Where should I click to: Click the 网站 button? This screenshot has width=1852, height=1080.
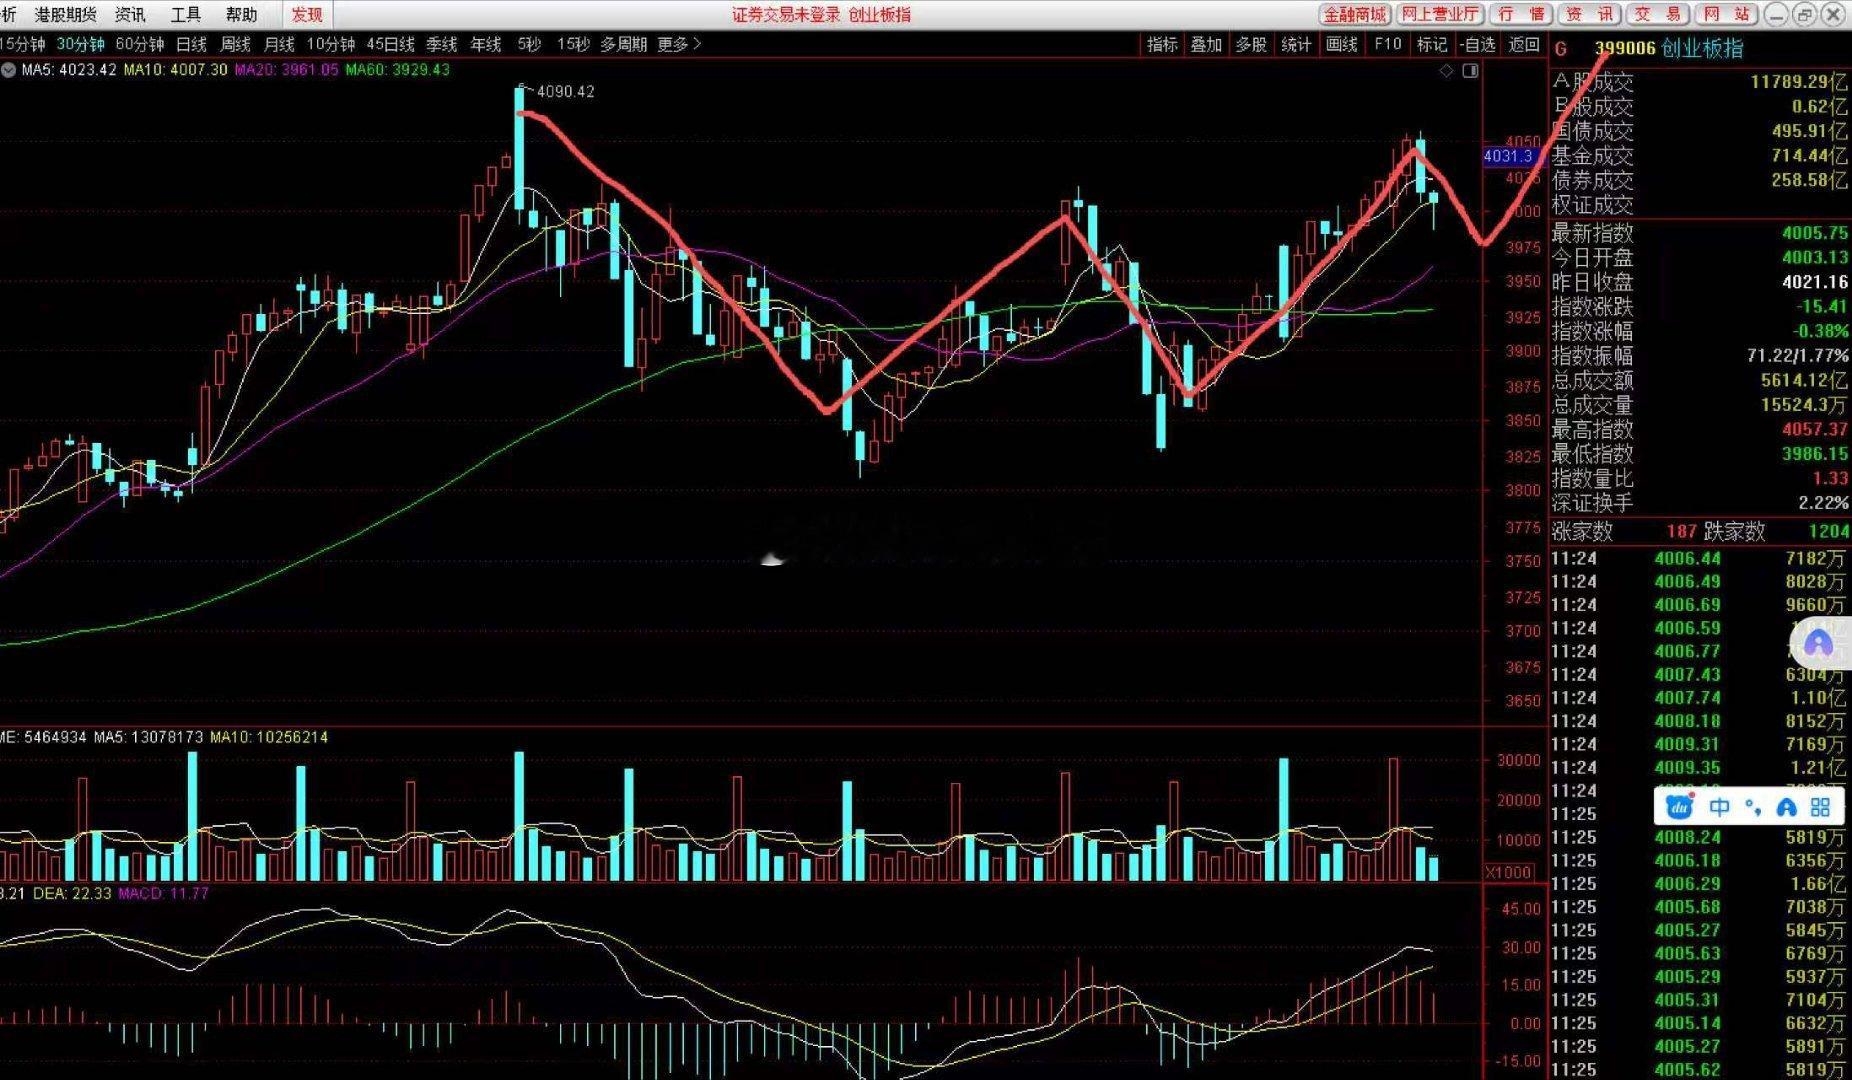(x=1726, y=14)
